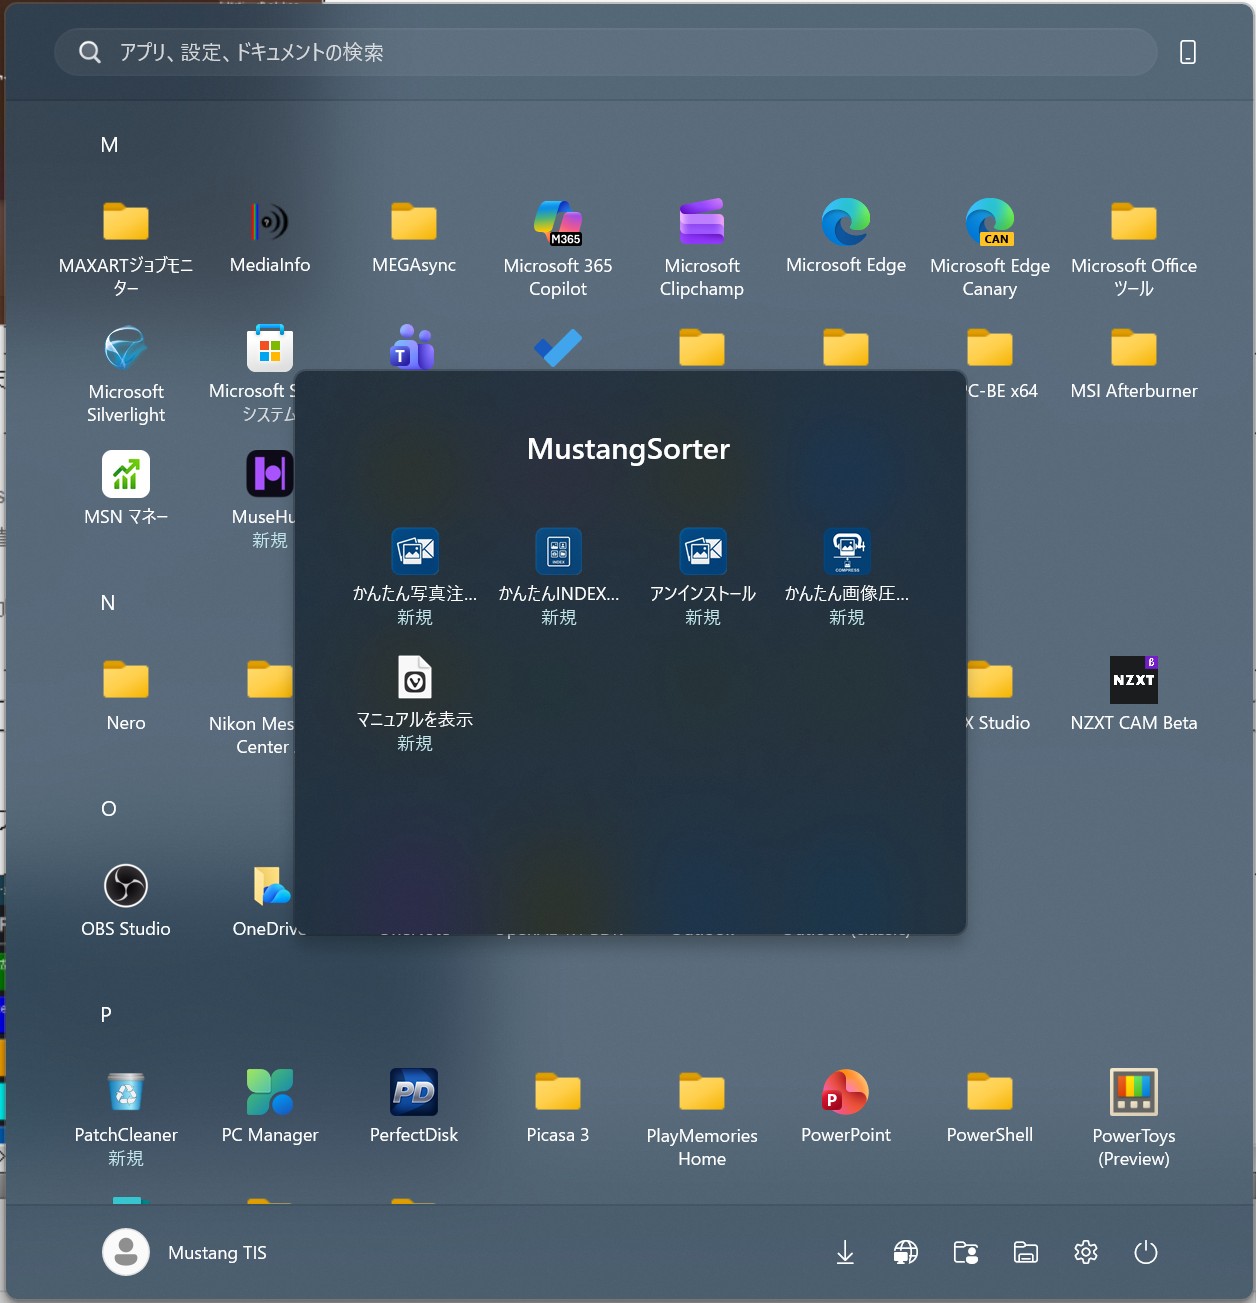Image resolution: width=1256 pixels, height=1303 pixels.
Task: Click letter heading O
Action: 109,809
